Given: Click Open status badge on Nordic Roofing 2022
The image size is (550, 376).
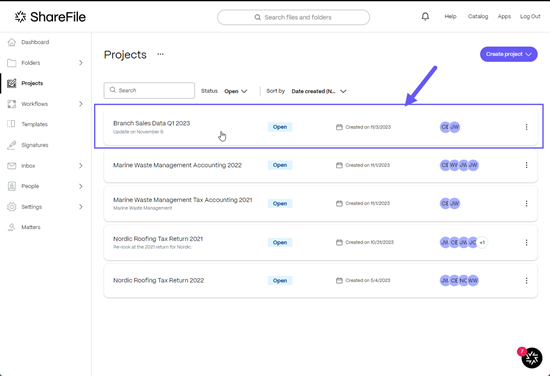Looking at the screenshot, I should 280,281.
